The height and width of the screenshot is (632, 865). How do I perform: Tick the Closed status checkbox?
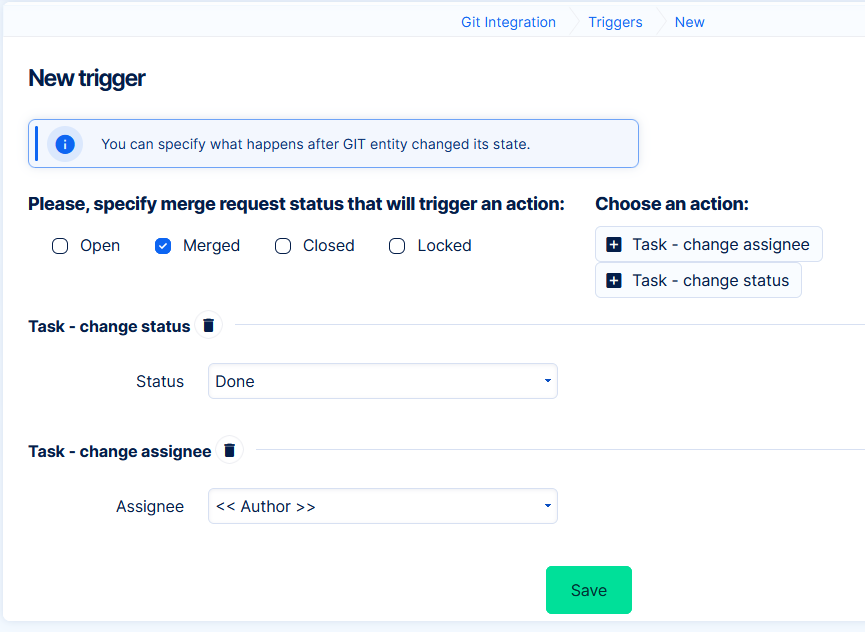point(283,246)
